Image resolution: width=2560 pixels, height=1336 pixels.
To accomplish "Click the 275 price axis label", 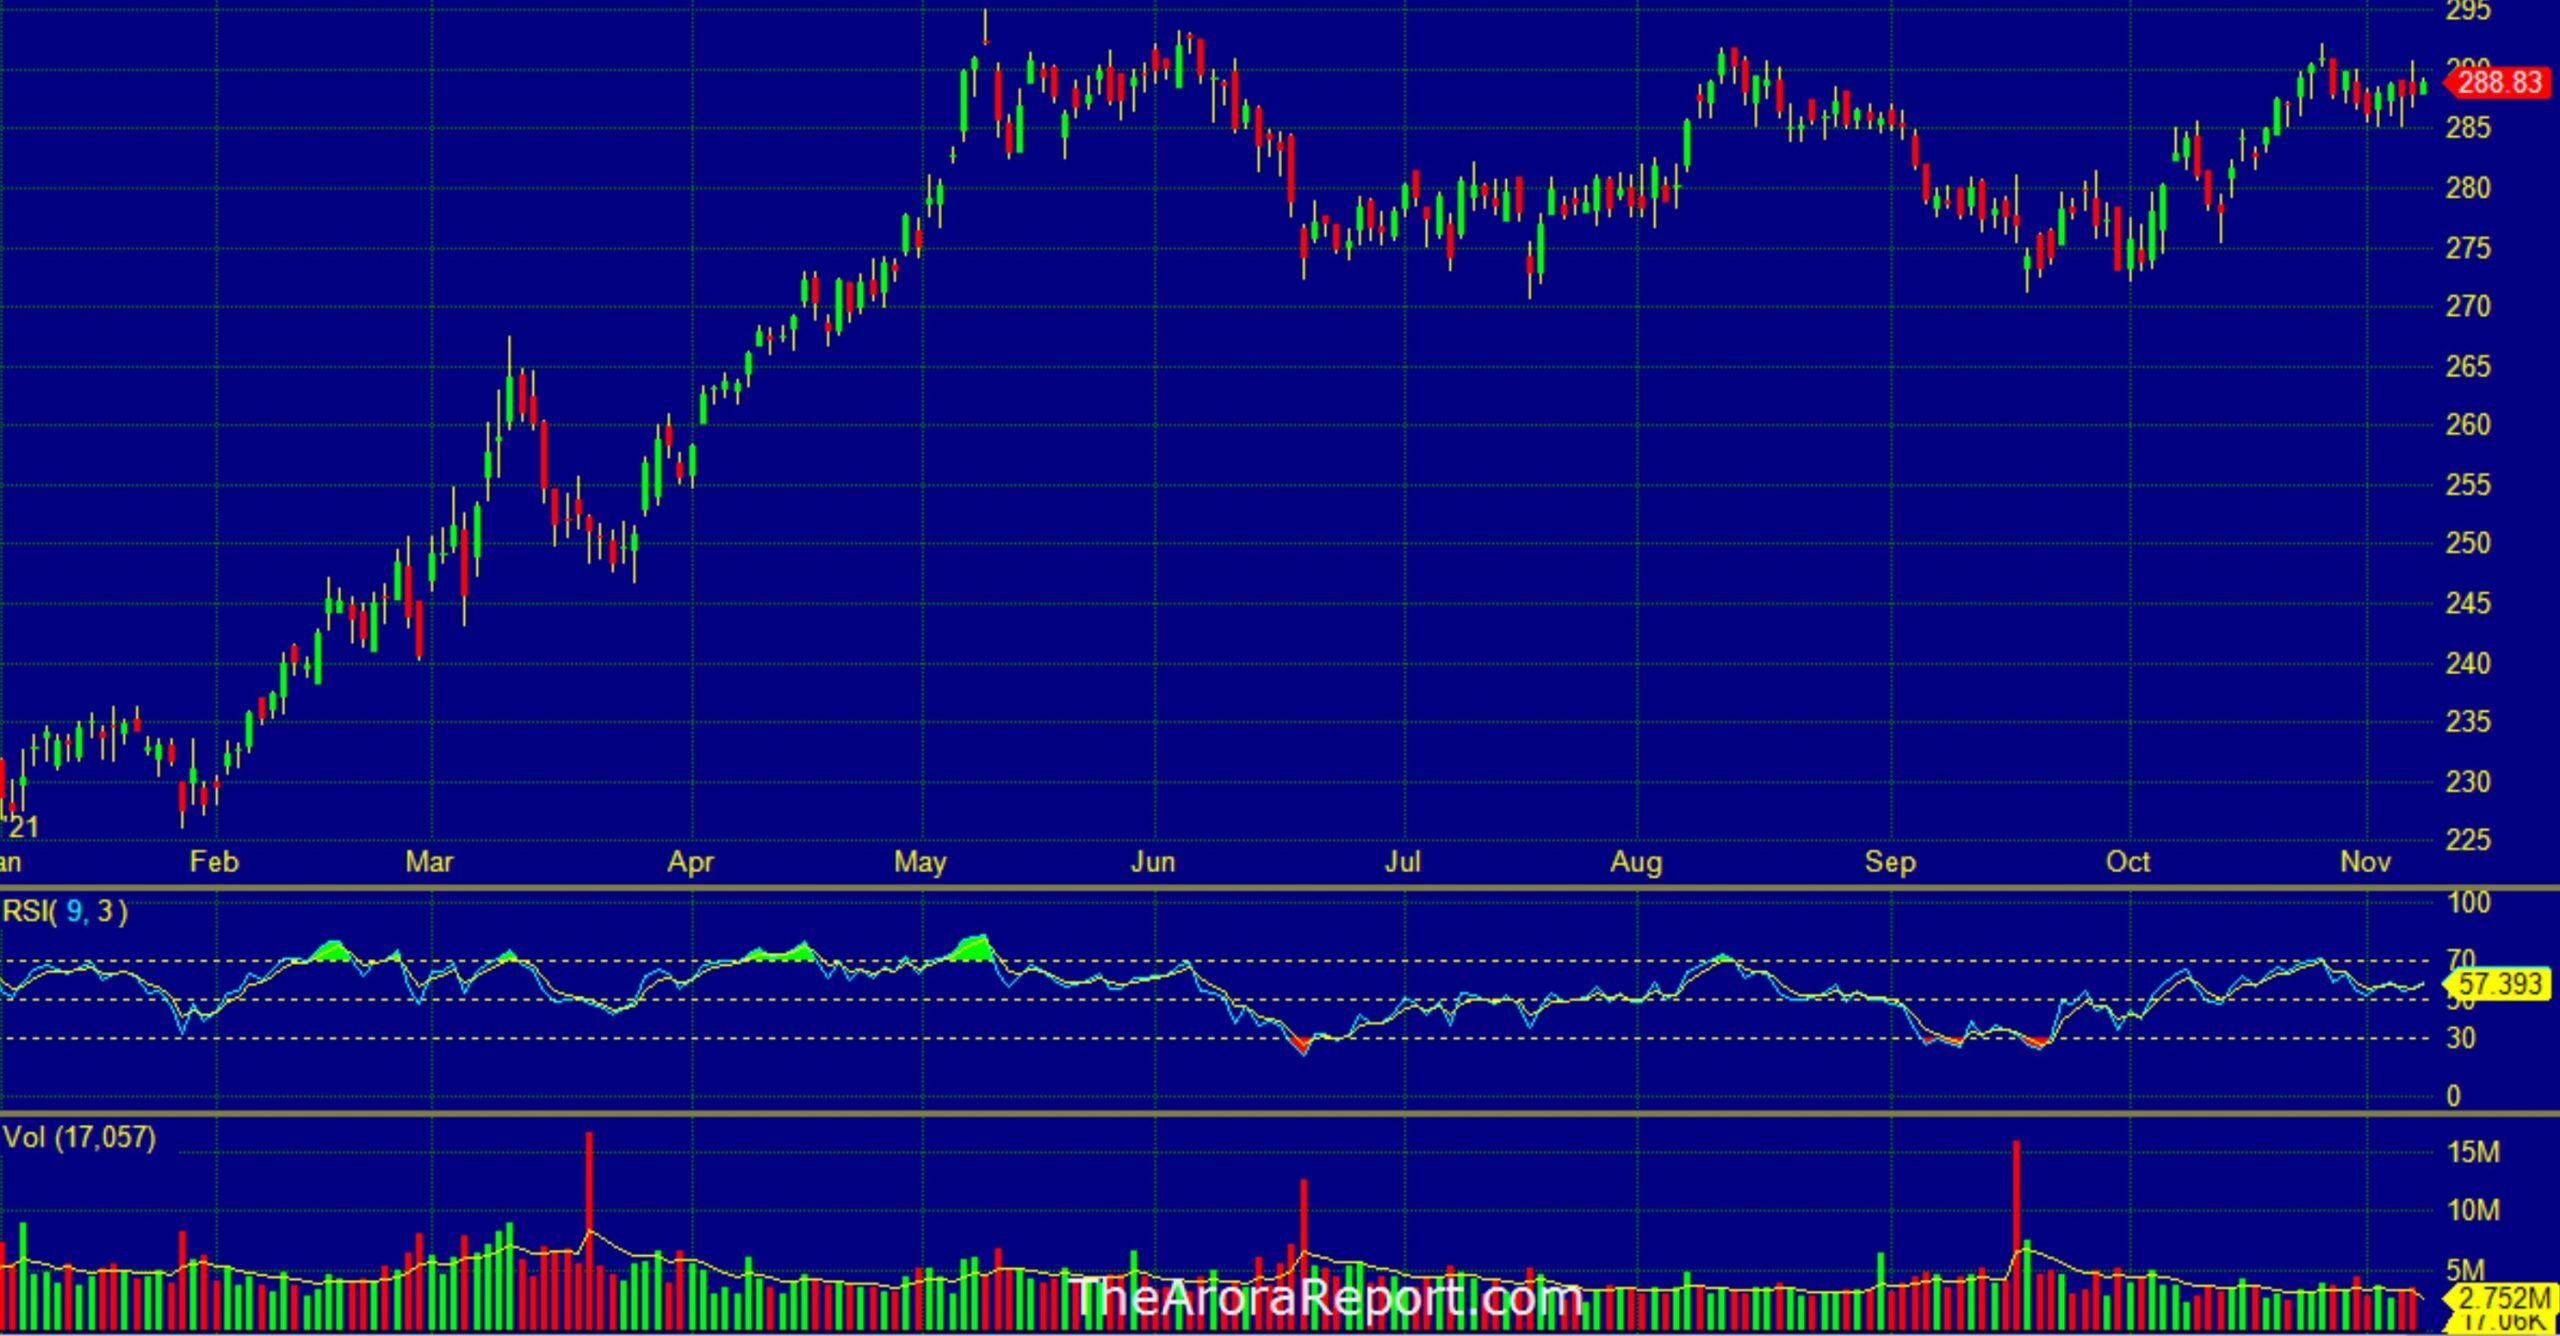I will tap(2468, 248).
